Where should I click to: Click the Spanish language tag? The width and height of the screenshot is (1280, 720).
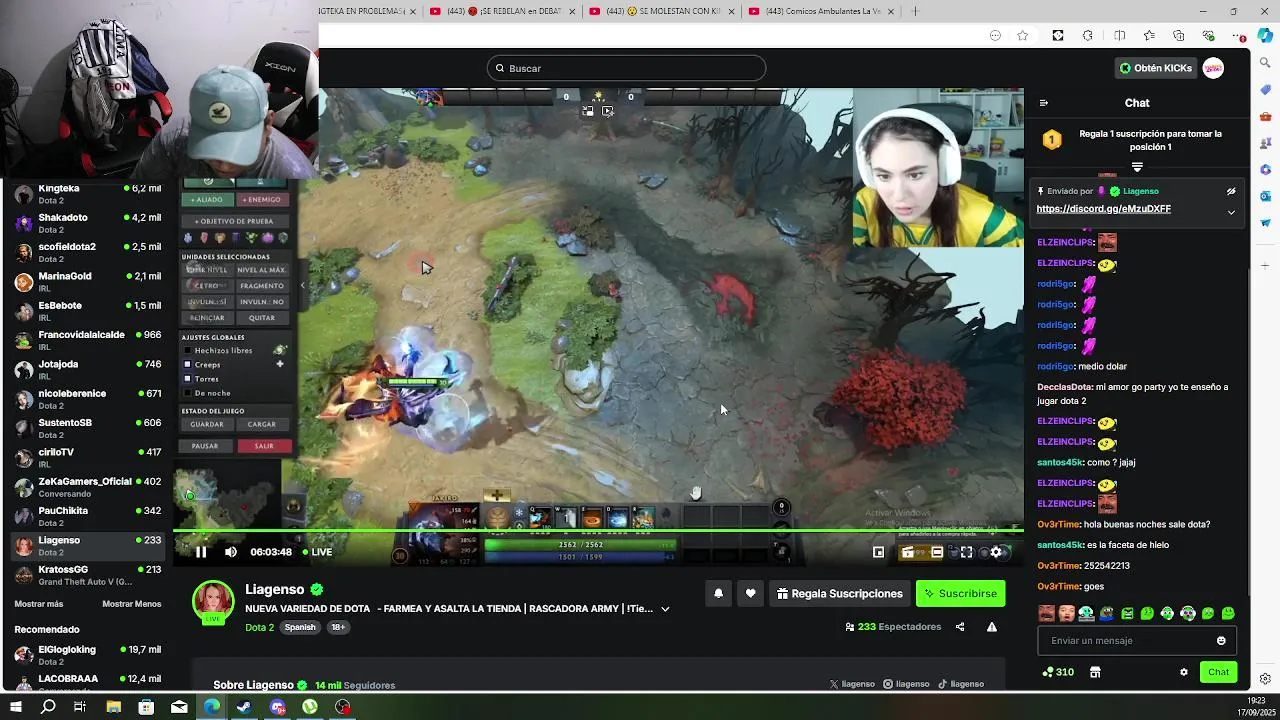[299, 627]
